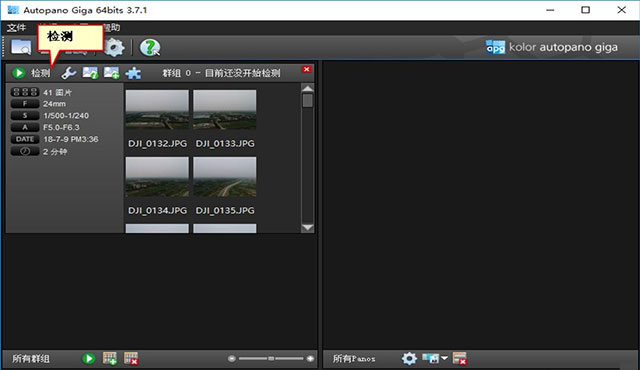Image resolution: width=640 pixels, height=370 pixels.
Task: Click the render all panos icon
Action: click(x=430, y=359)
